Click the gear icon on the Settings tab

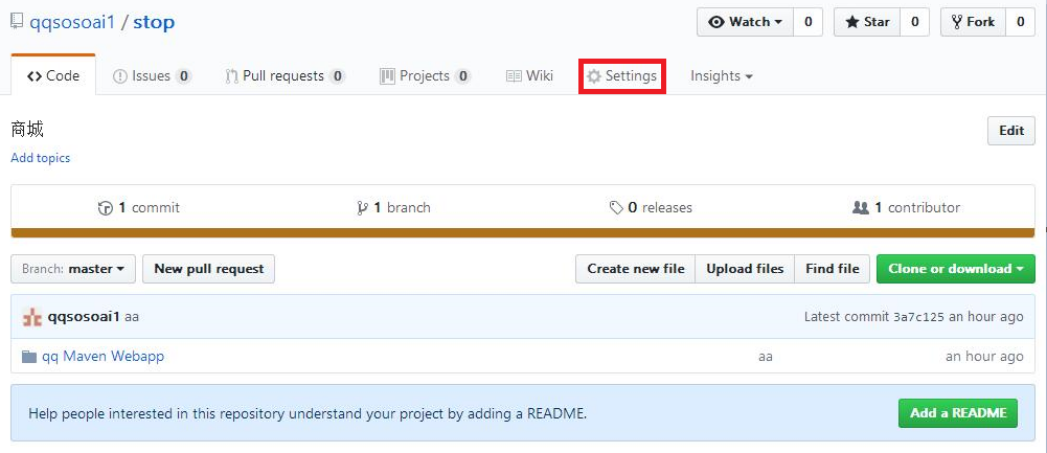click(594, 76)
